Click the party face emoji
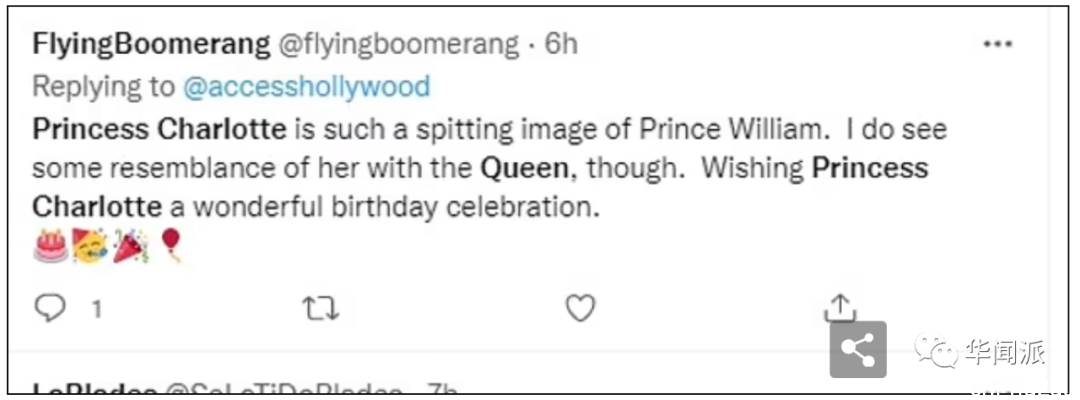 pyautogui.click(x=90, y=246)
